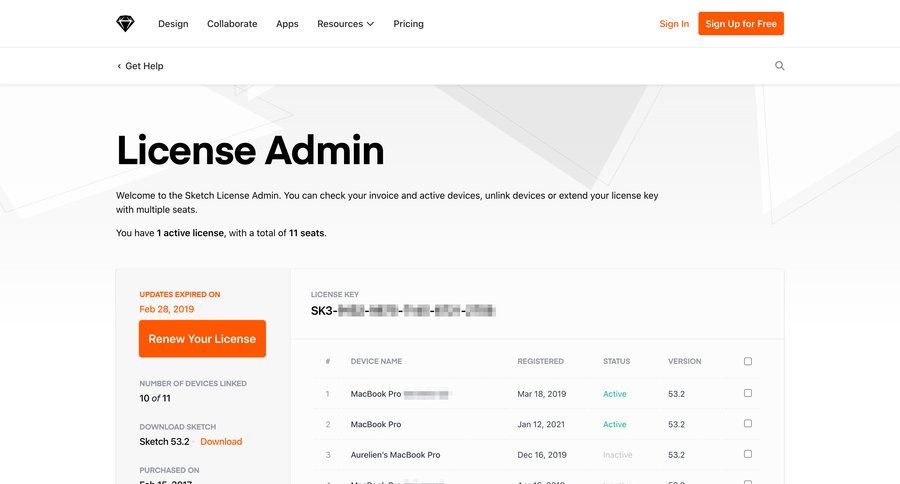
Task: Click the 53.2 version in row 3
Action: [x=676, y=455]
